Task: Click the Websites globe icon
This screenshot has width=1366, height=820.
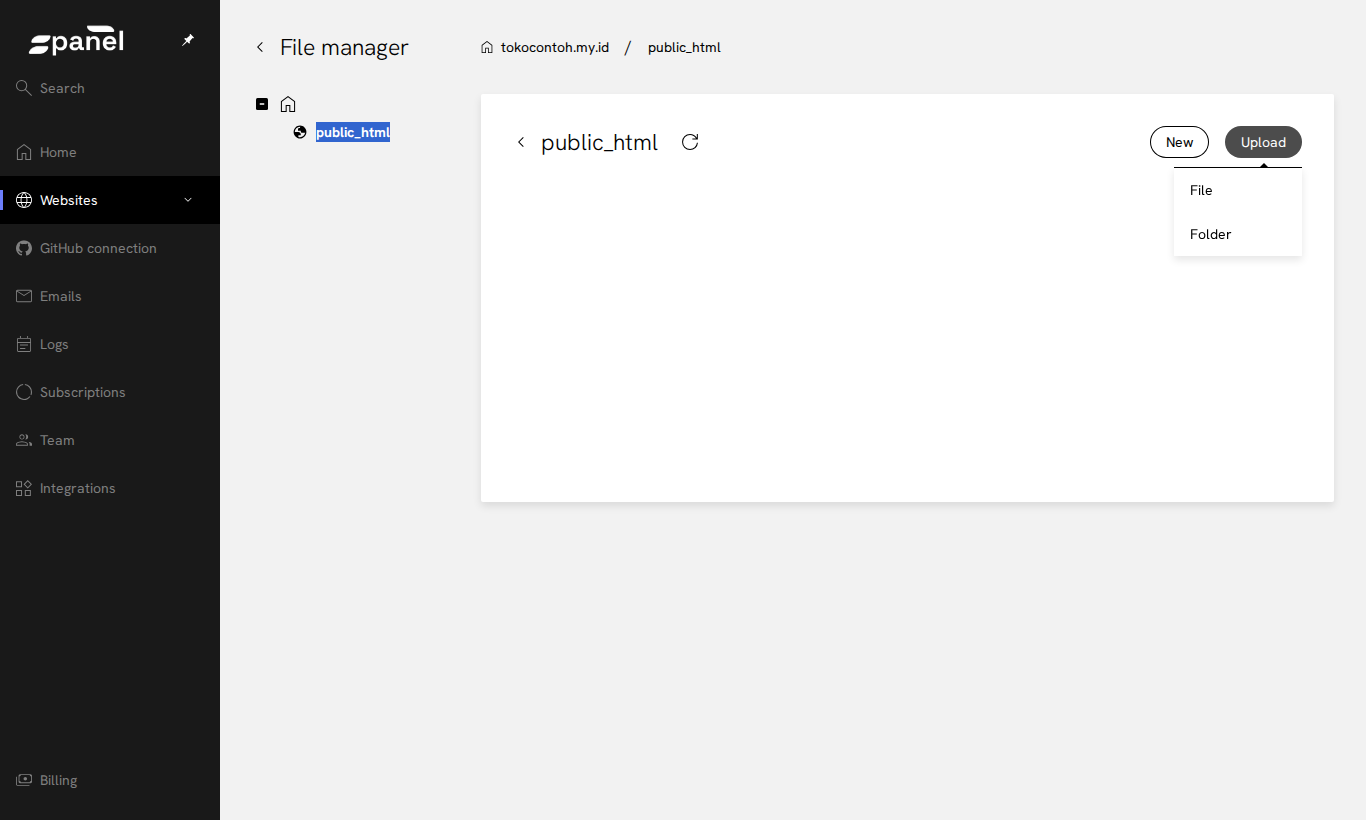Action: tap(24, 200)
